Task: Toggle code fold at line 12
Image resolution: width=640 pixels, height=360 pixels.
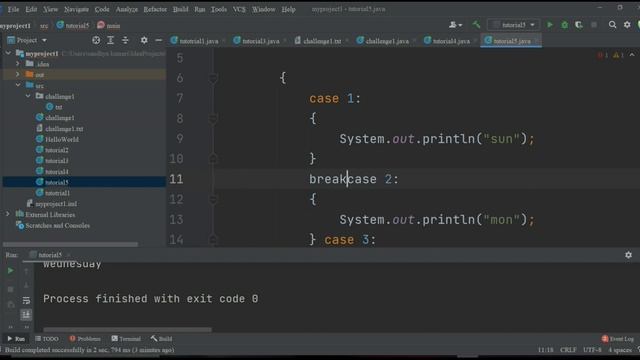Action: (213, 199)
